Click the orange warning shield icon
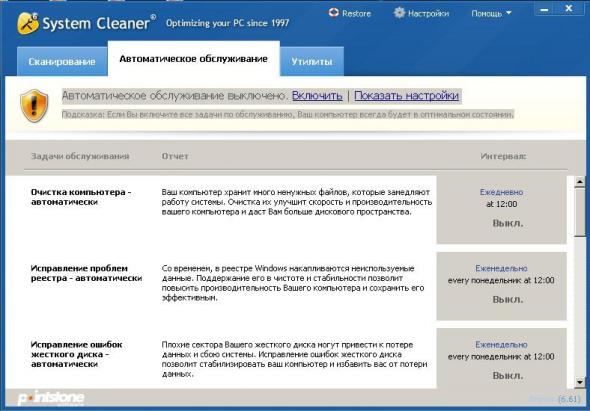The image size is (590, 411). coord(34,106)
